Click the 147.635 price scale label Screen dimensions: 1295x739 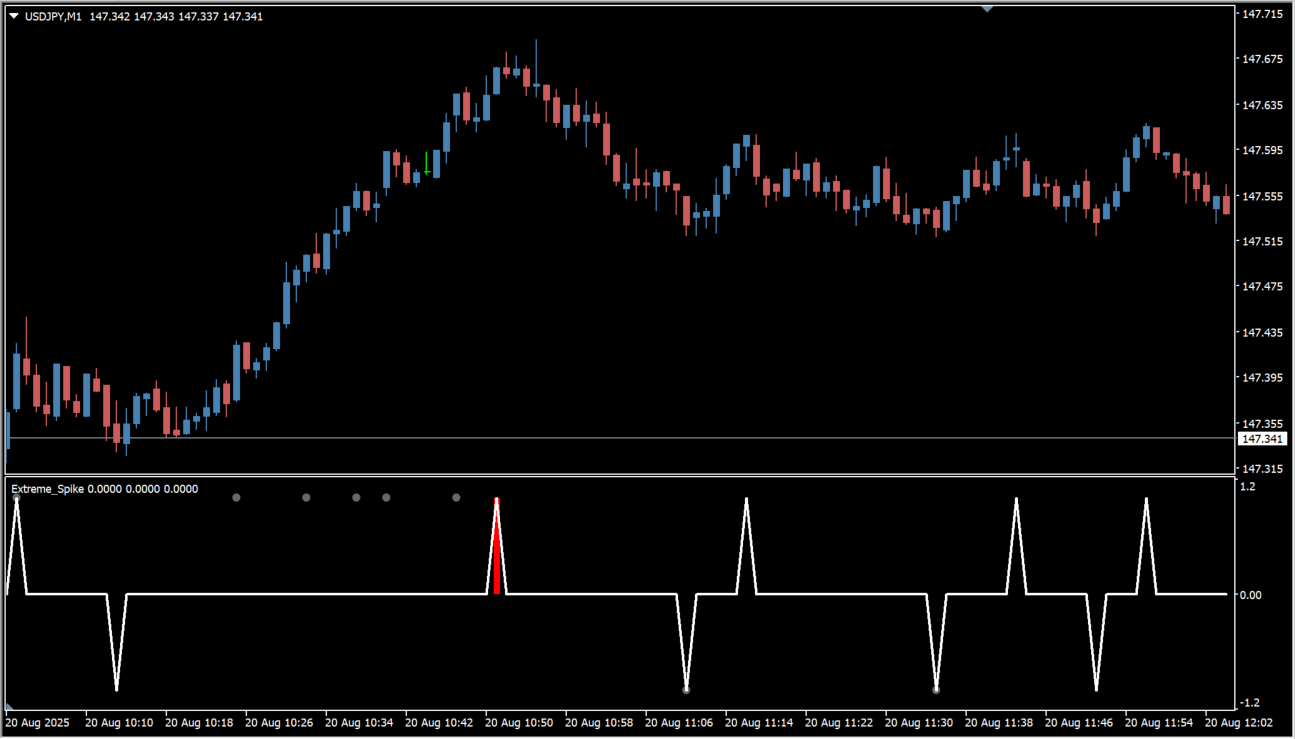(1262, 105)
